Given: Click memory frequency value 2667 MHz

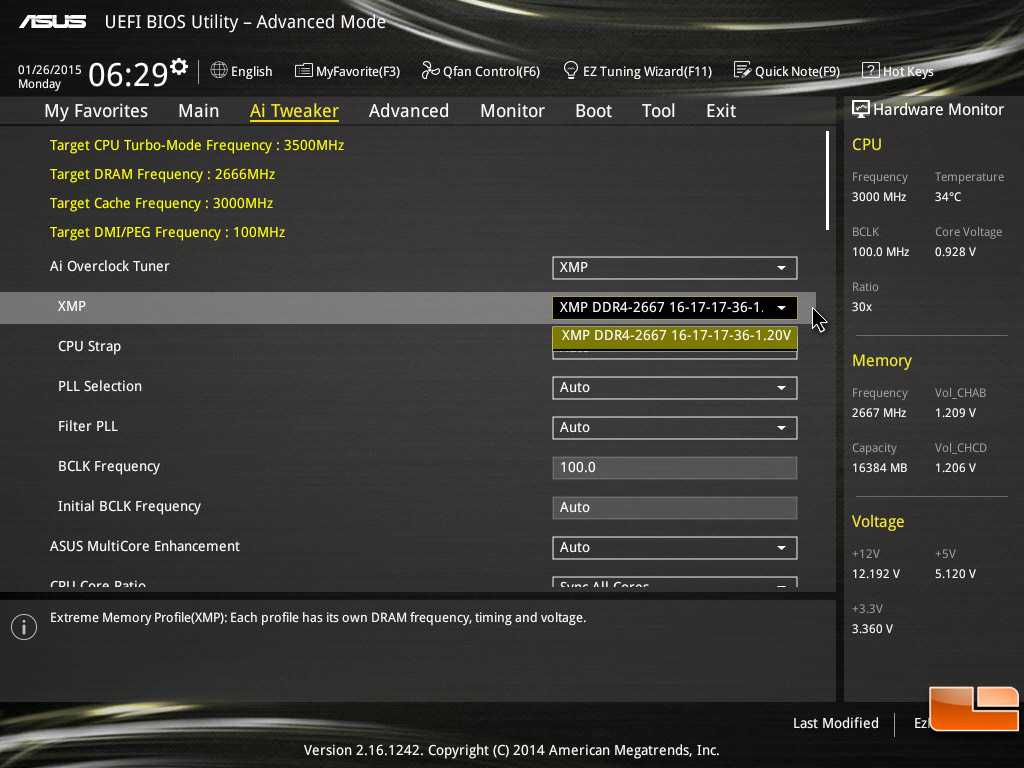Looking at the screenshot, I should point(879,413).
